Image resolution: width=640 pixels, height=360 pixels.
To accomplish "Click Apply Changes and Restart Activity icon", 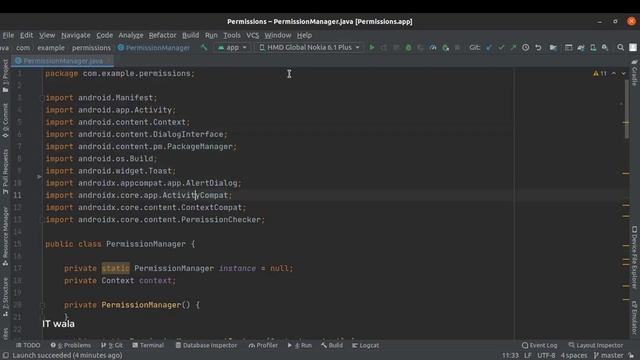I will point(384,48).
